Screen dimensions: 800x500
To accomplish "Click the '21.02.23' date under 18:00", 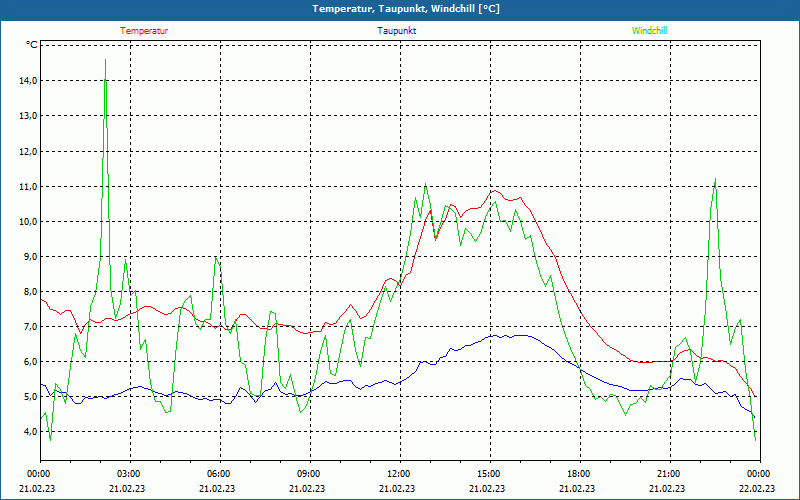I will coord(577,488).
